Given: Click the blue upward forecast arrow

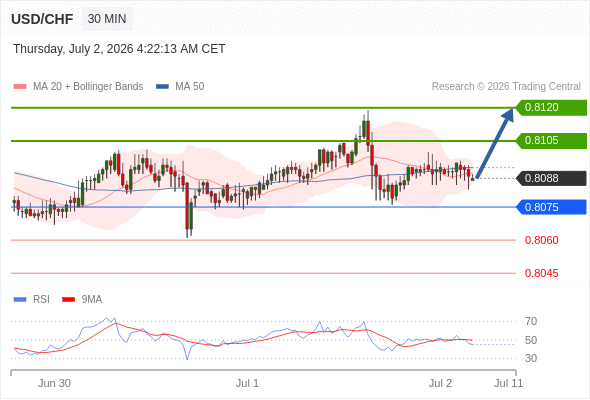Looking at the screenshot, I should [495, 143].
